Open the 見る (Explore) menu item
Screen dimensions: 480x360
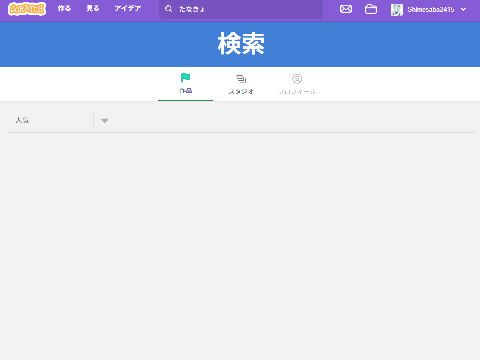click(93, 9)
